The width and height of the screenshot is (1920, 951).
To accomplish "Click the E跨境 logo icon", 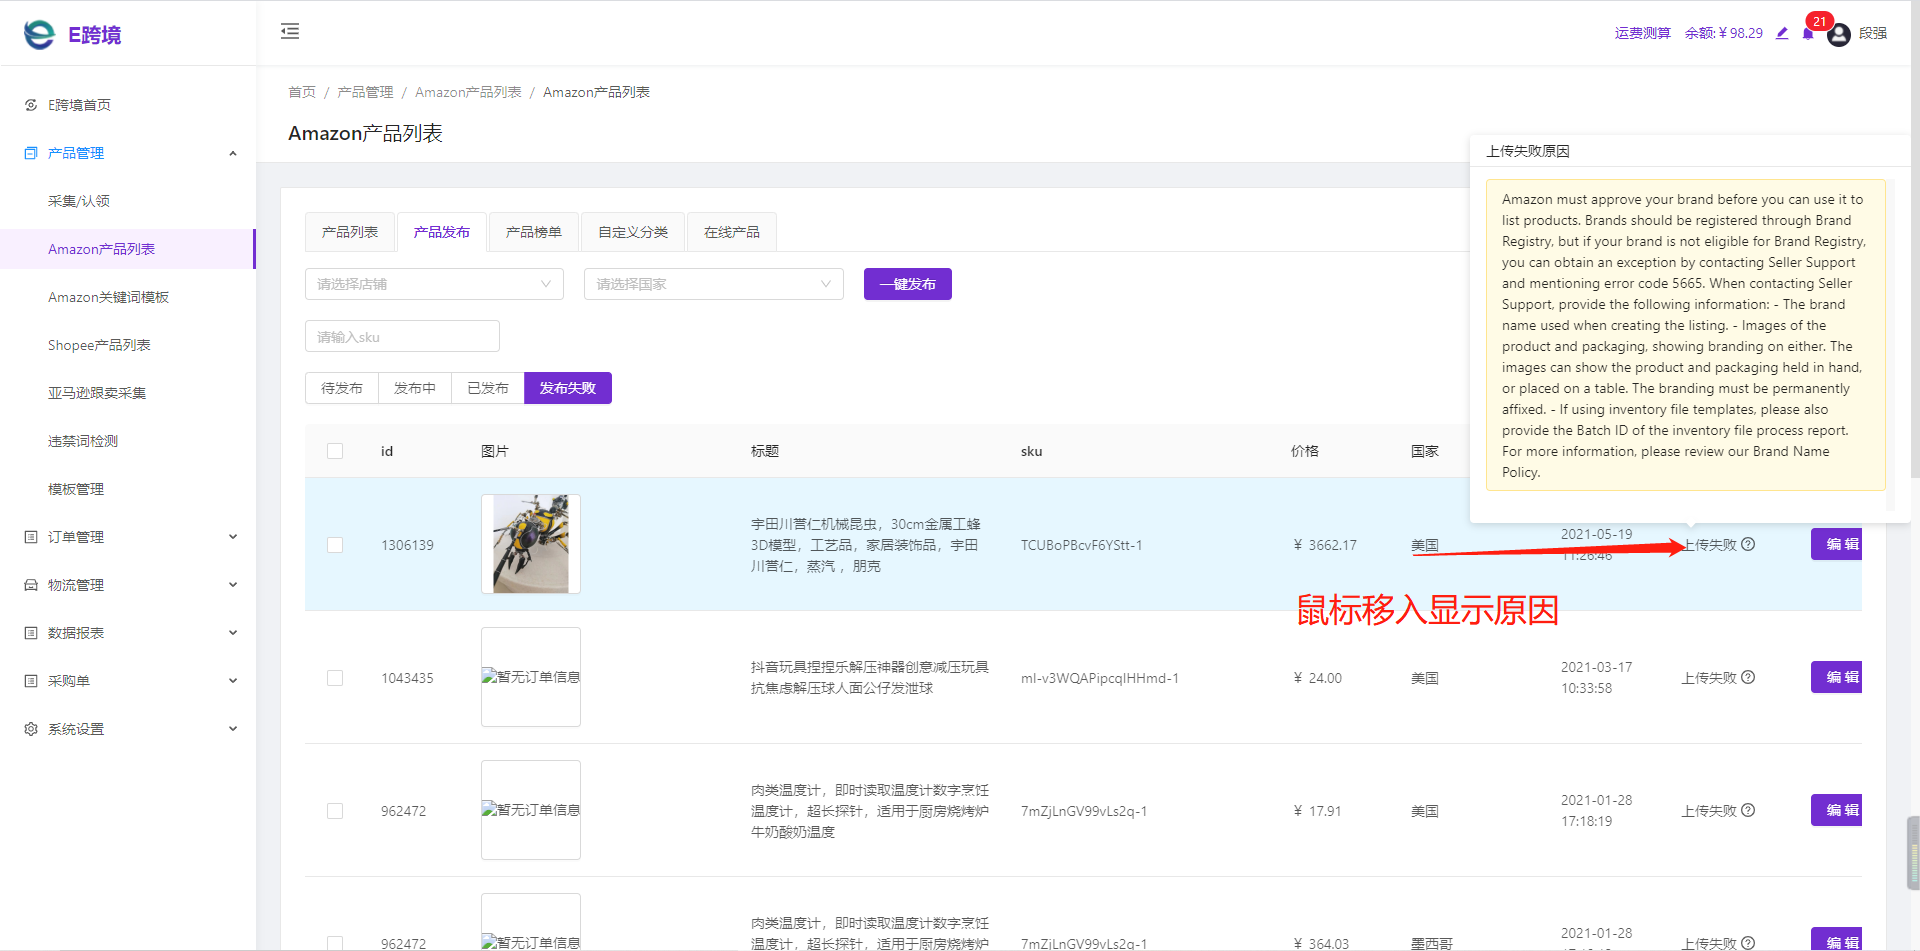I will [39, 35].
